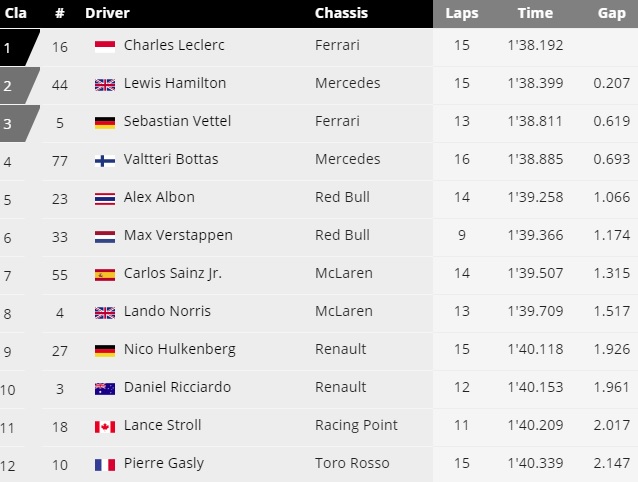
Task: Click the Spanish flag beside Carlos Sainz Jr.
Action: point(104,274)
